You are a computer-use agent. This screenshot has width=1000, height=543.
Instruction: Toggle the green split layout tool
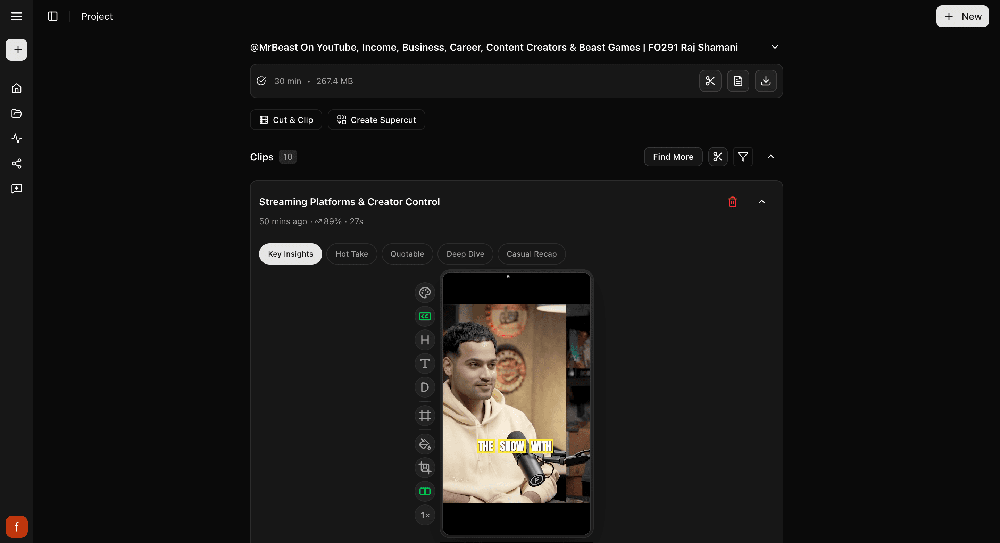[x=425, y=491]
